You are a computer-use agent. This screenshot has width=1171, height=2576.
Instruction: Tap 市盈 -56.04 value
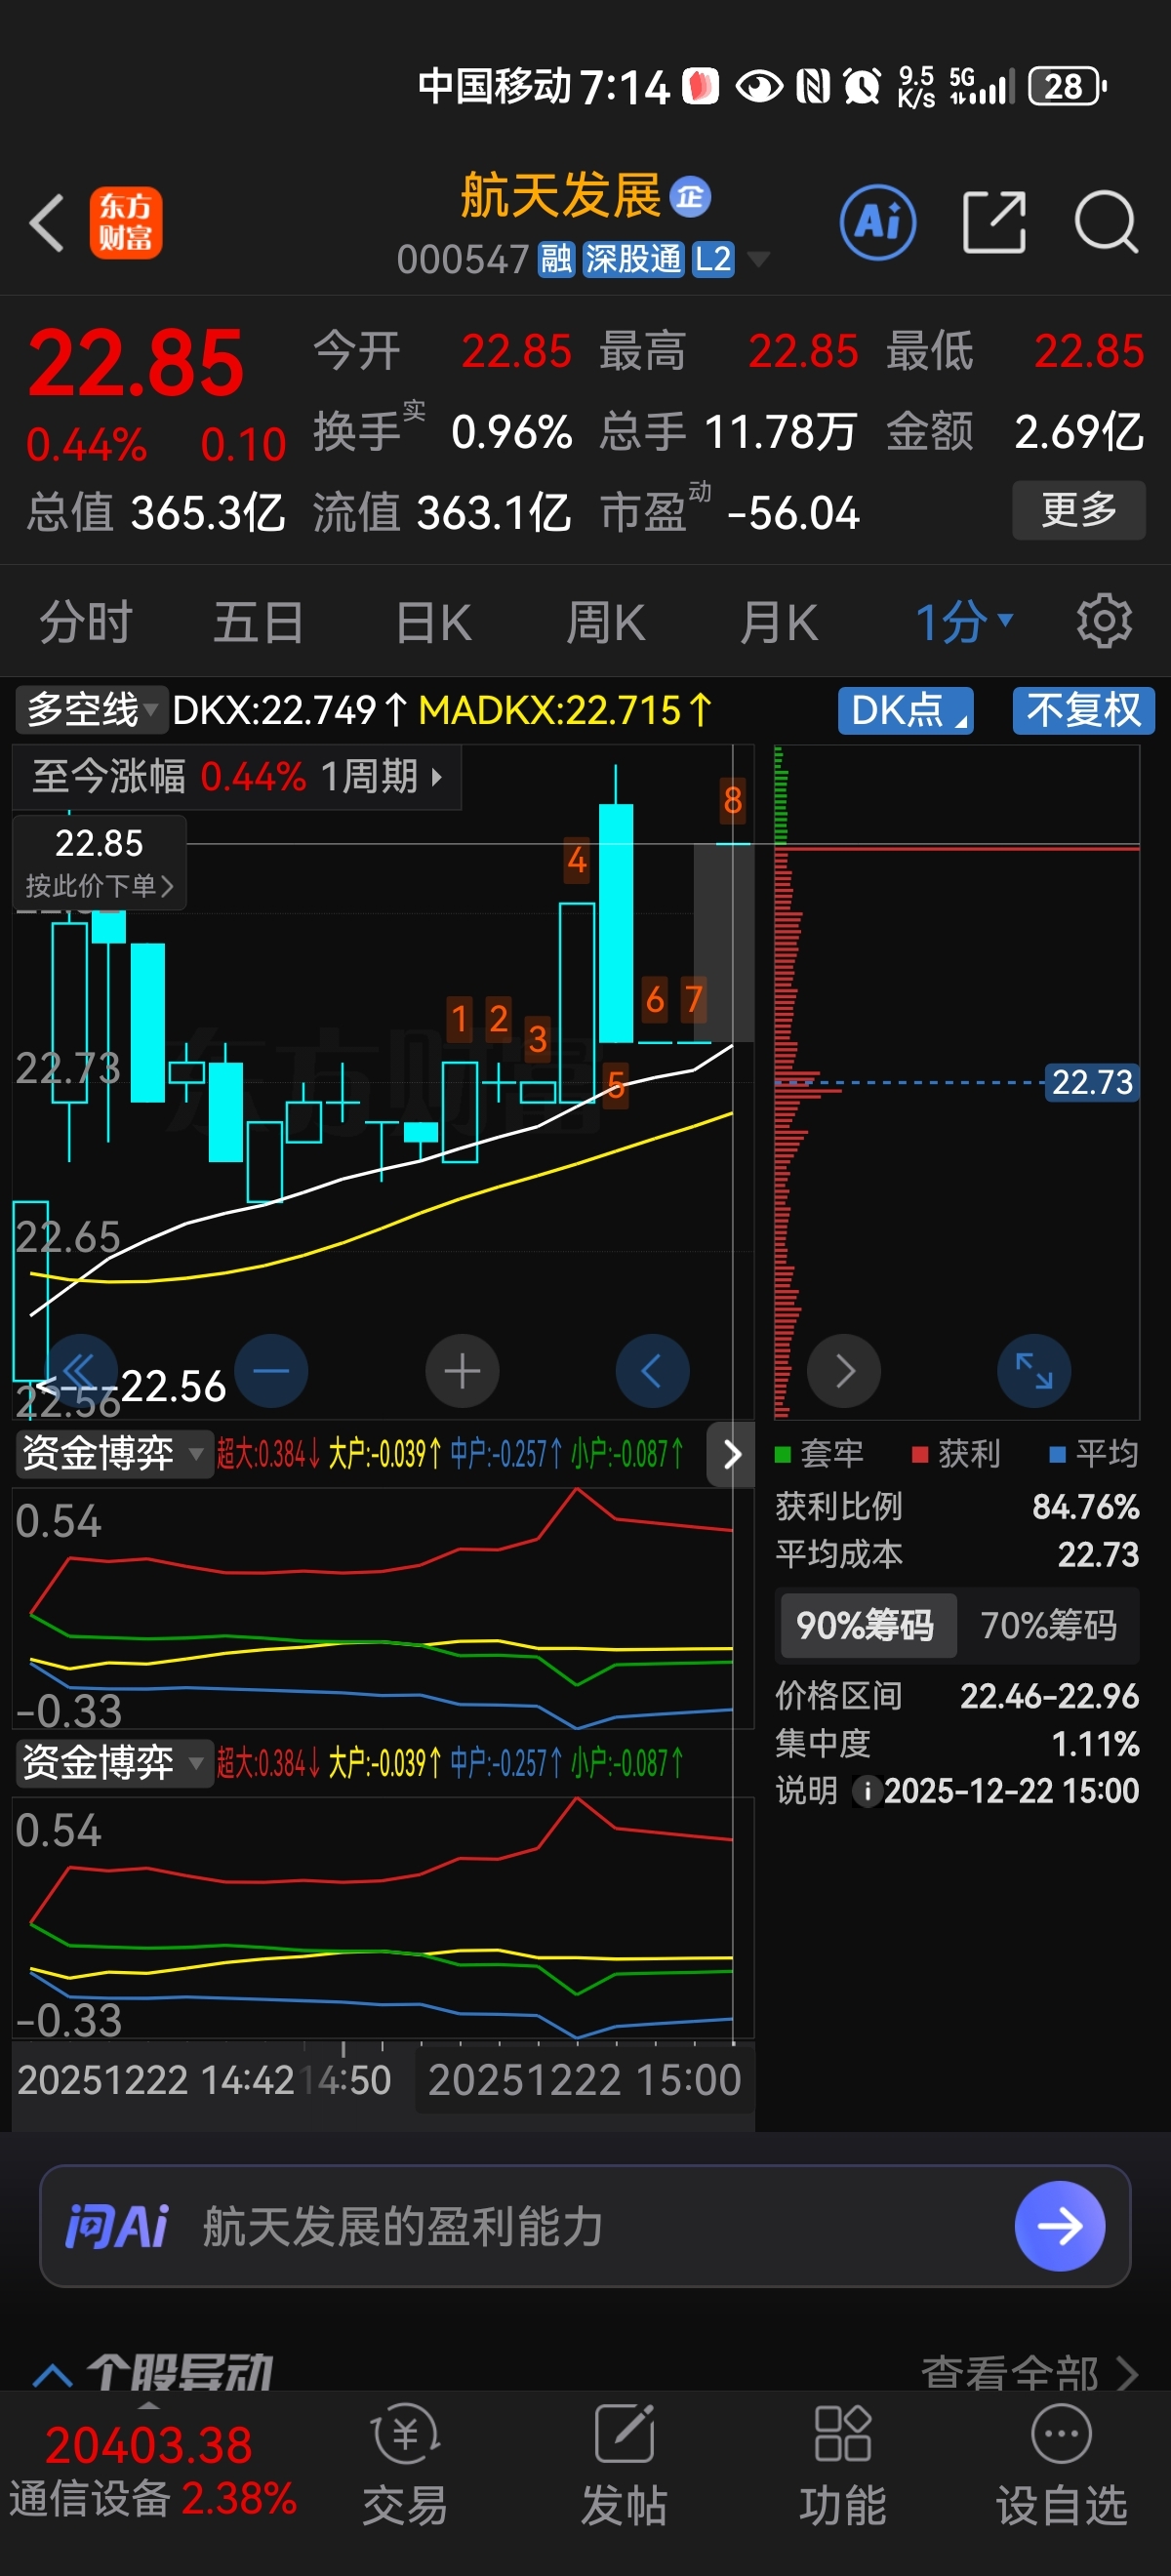click(793, 513)
